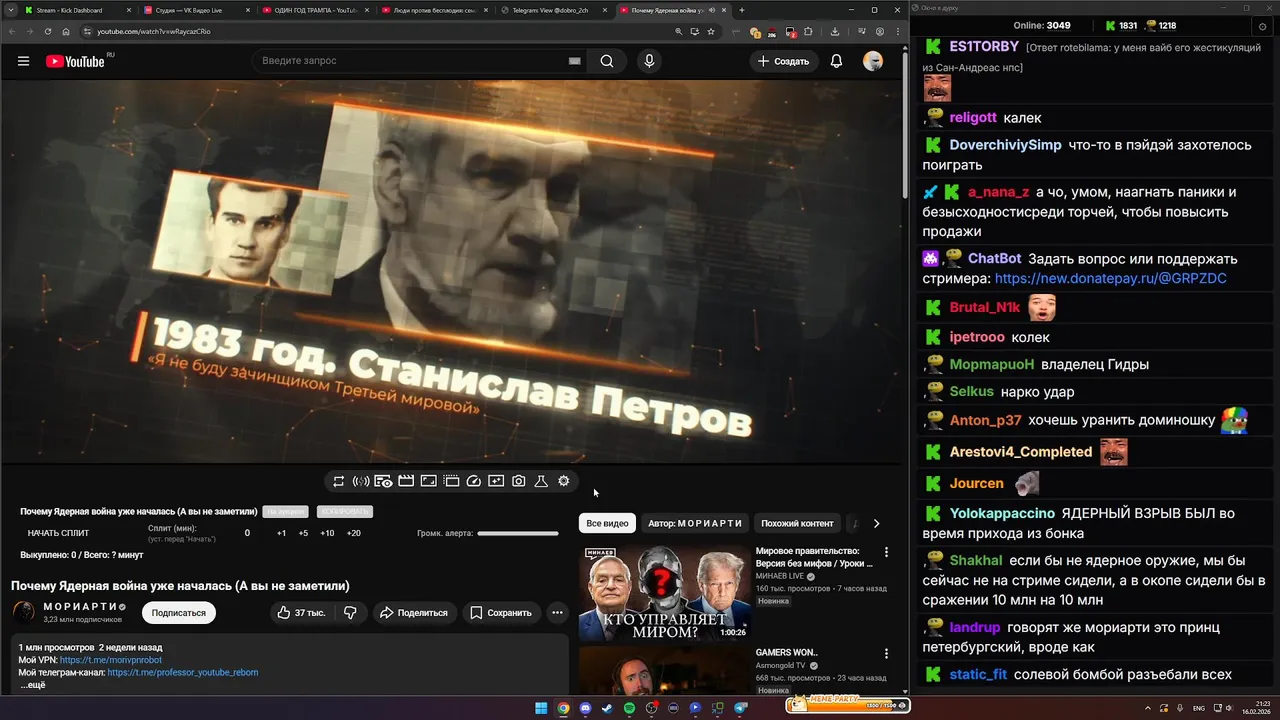Open Steam from the taskbar
Image resolution: width=1280 pixels, height=720 pixels.
607,708
